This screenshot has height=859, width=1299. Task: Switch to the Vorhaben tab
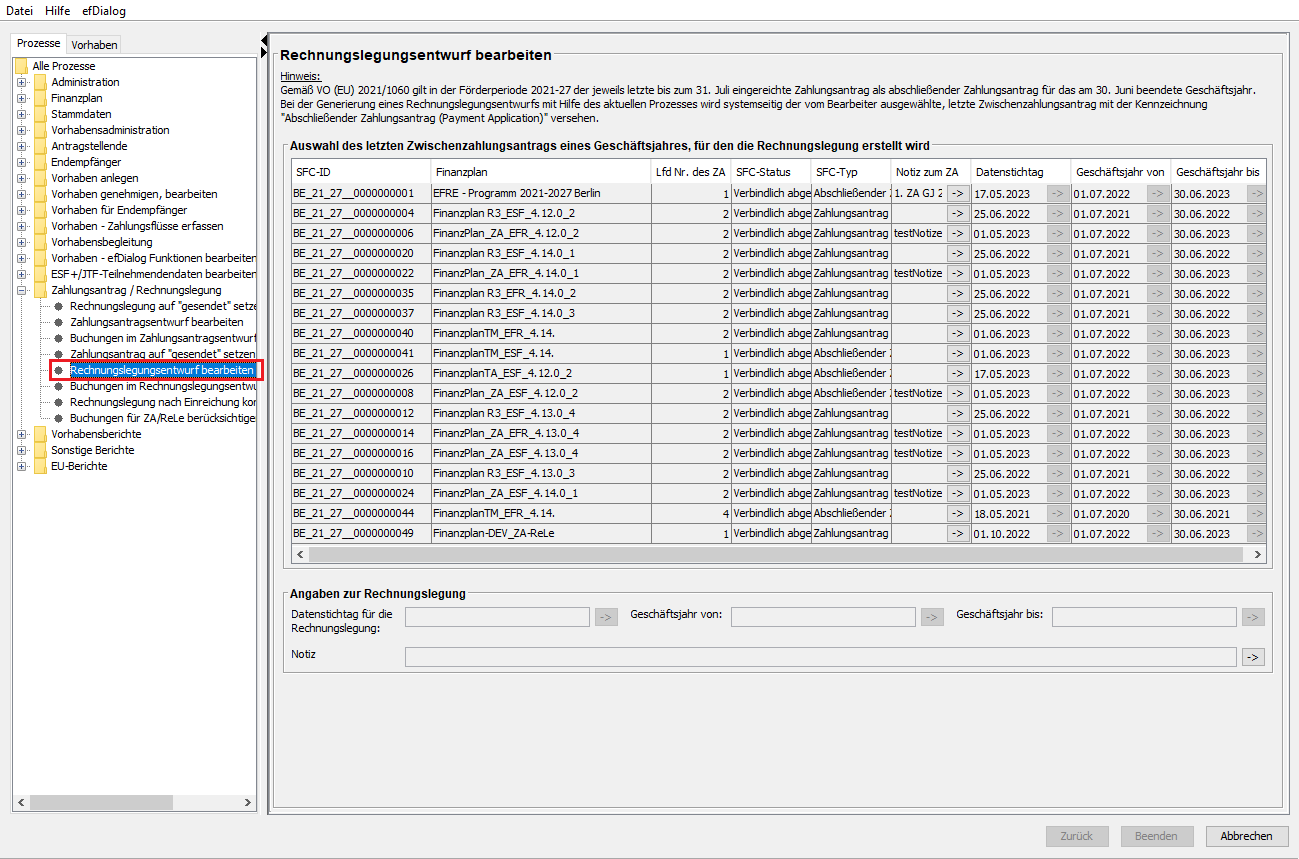click(x=94, y=44)
